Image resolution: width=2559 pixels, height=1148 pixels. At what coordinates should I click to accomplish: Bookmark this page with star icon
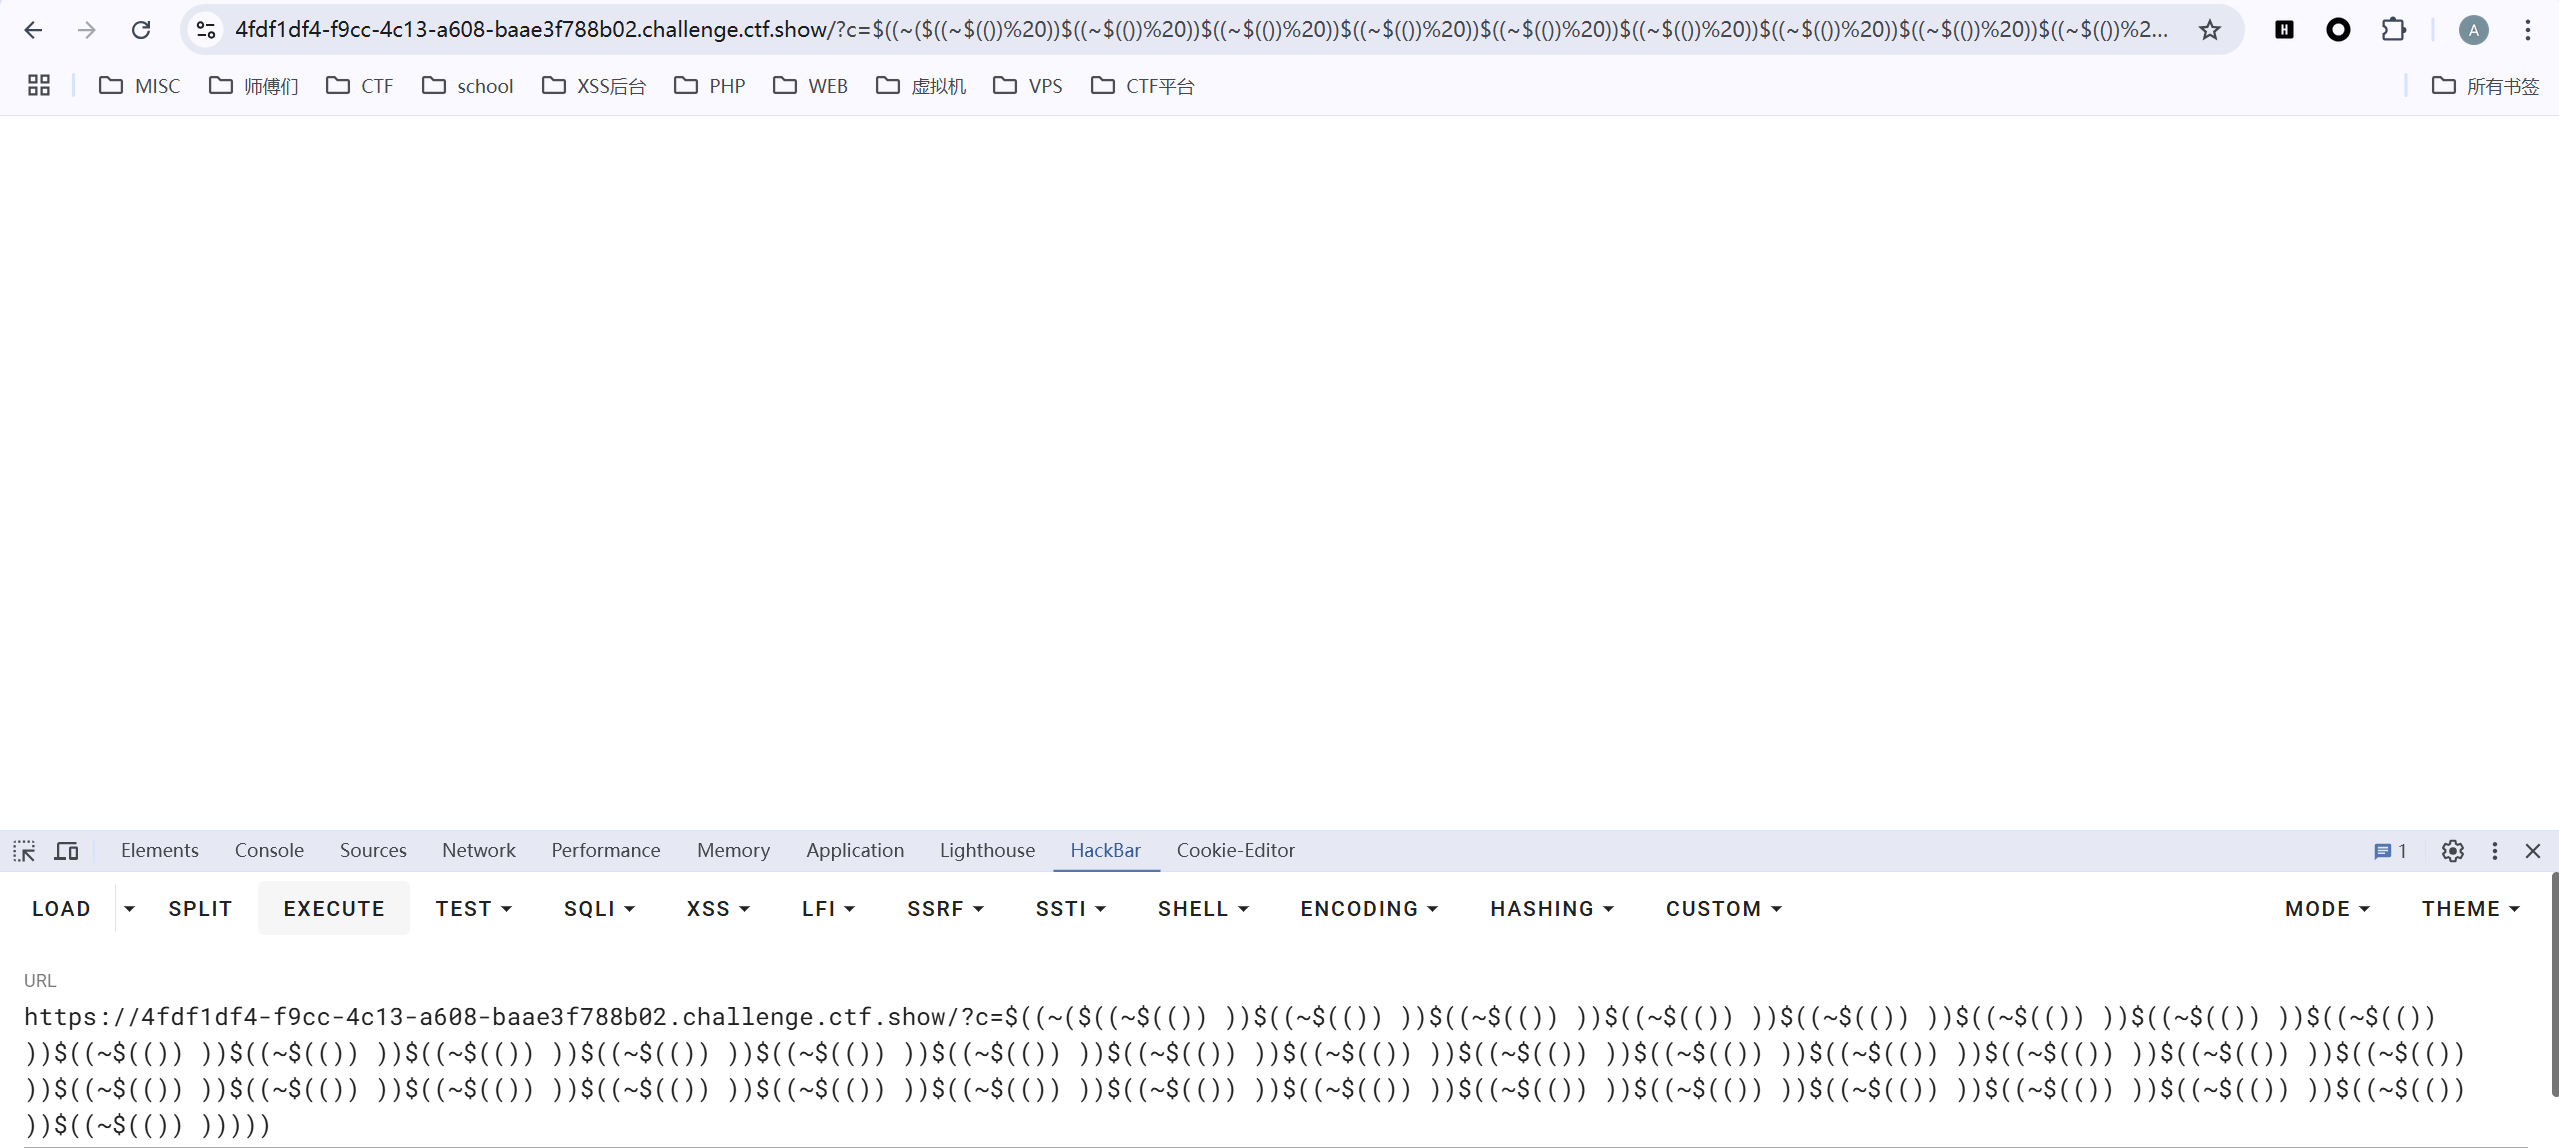(x=2209, y=30)
